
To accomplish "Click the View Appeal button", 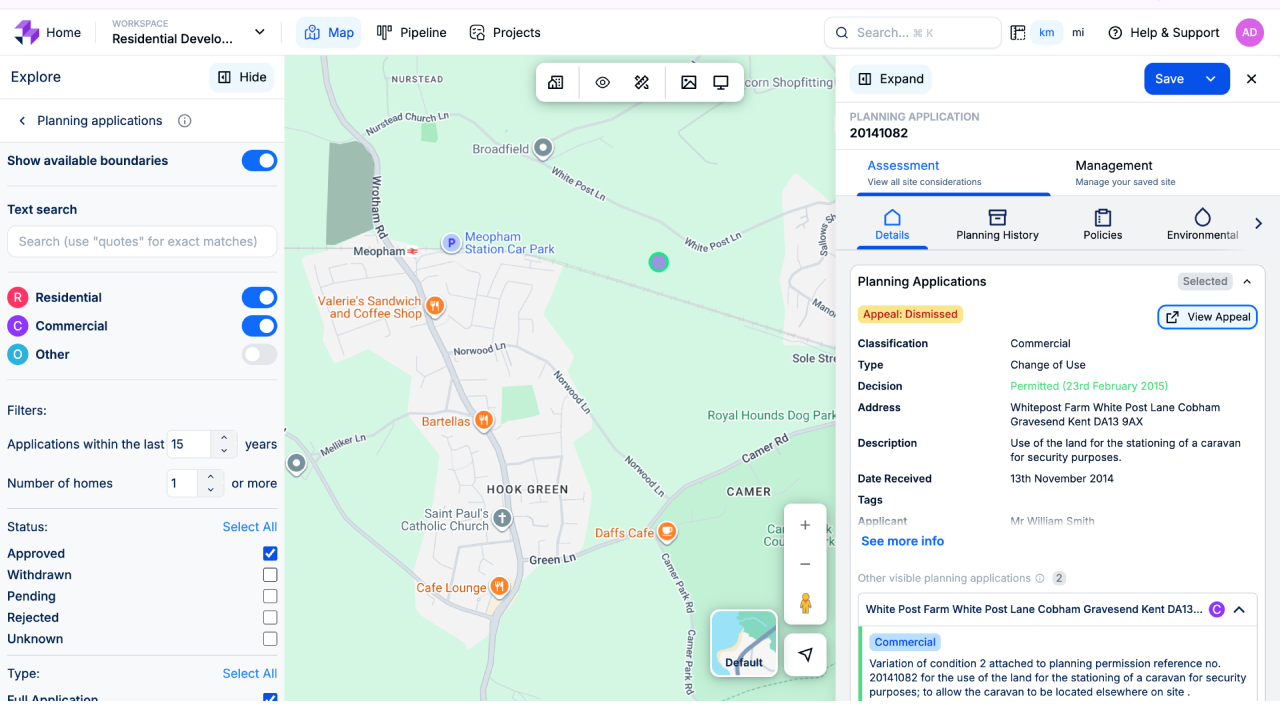I will (1207, 317).
